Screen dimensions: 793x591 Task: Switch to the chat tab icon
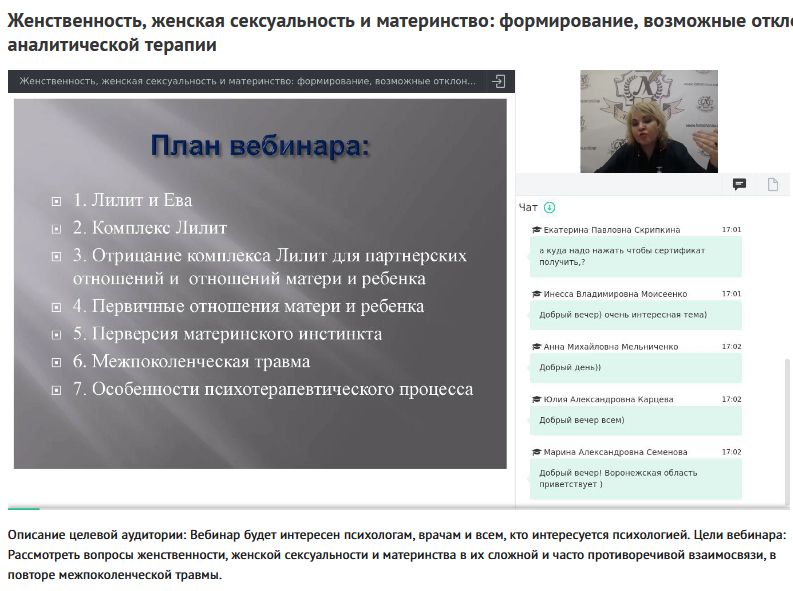coord(739,184)
